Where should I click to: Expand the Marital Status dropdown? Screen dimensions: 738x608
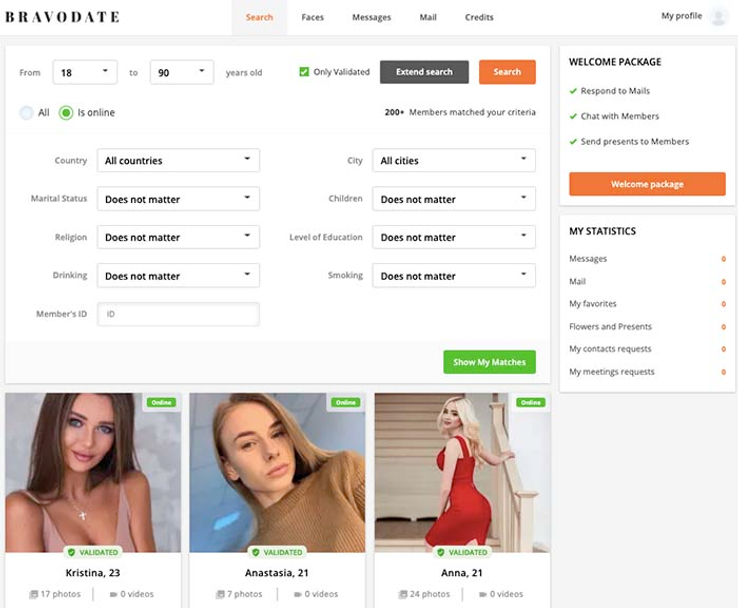(x=178, y=199)
